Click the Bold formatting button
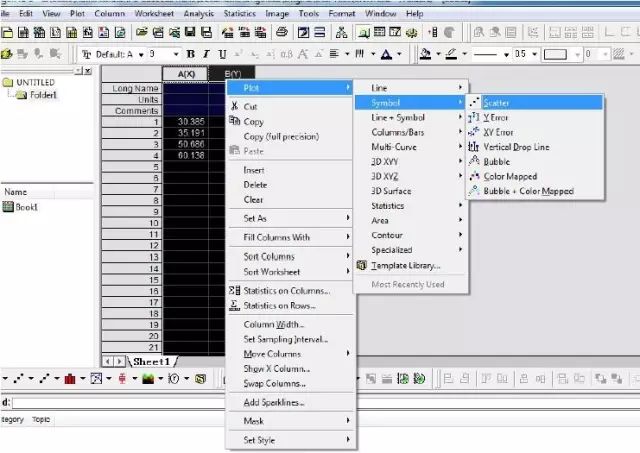 pos(191,54)
